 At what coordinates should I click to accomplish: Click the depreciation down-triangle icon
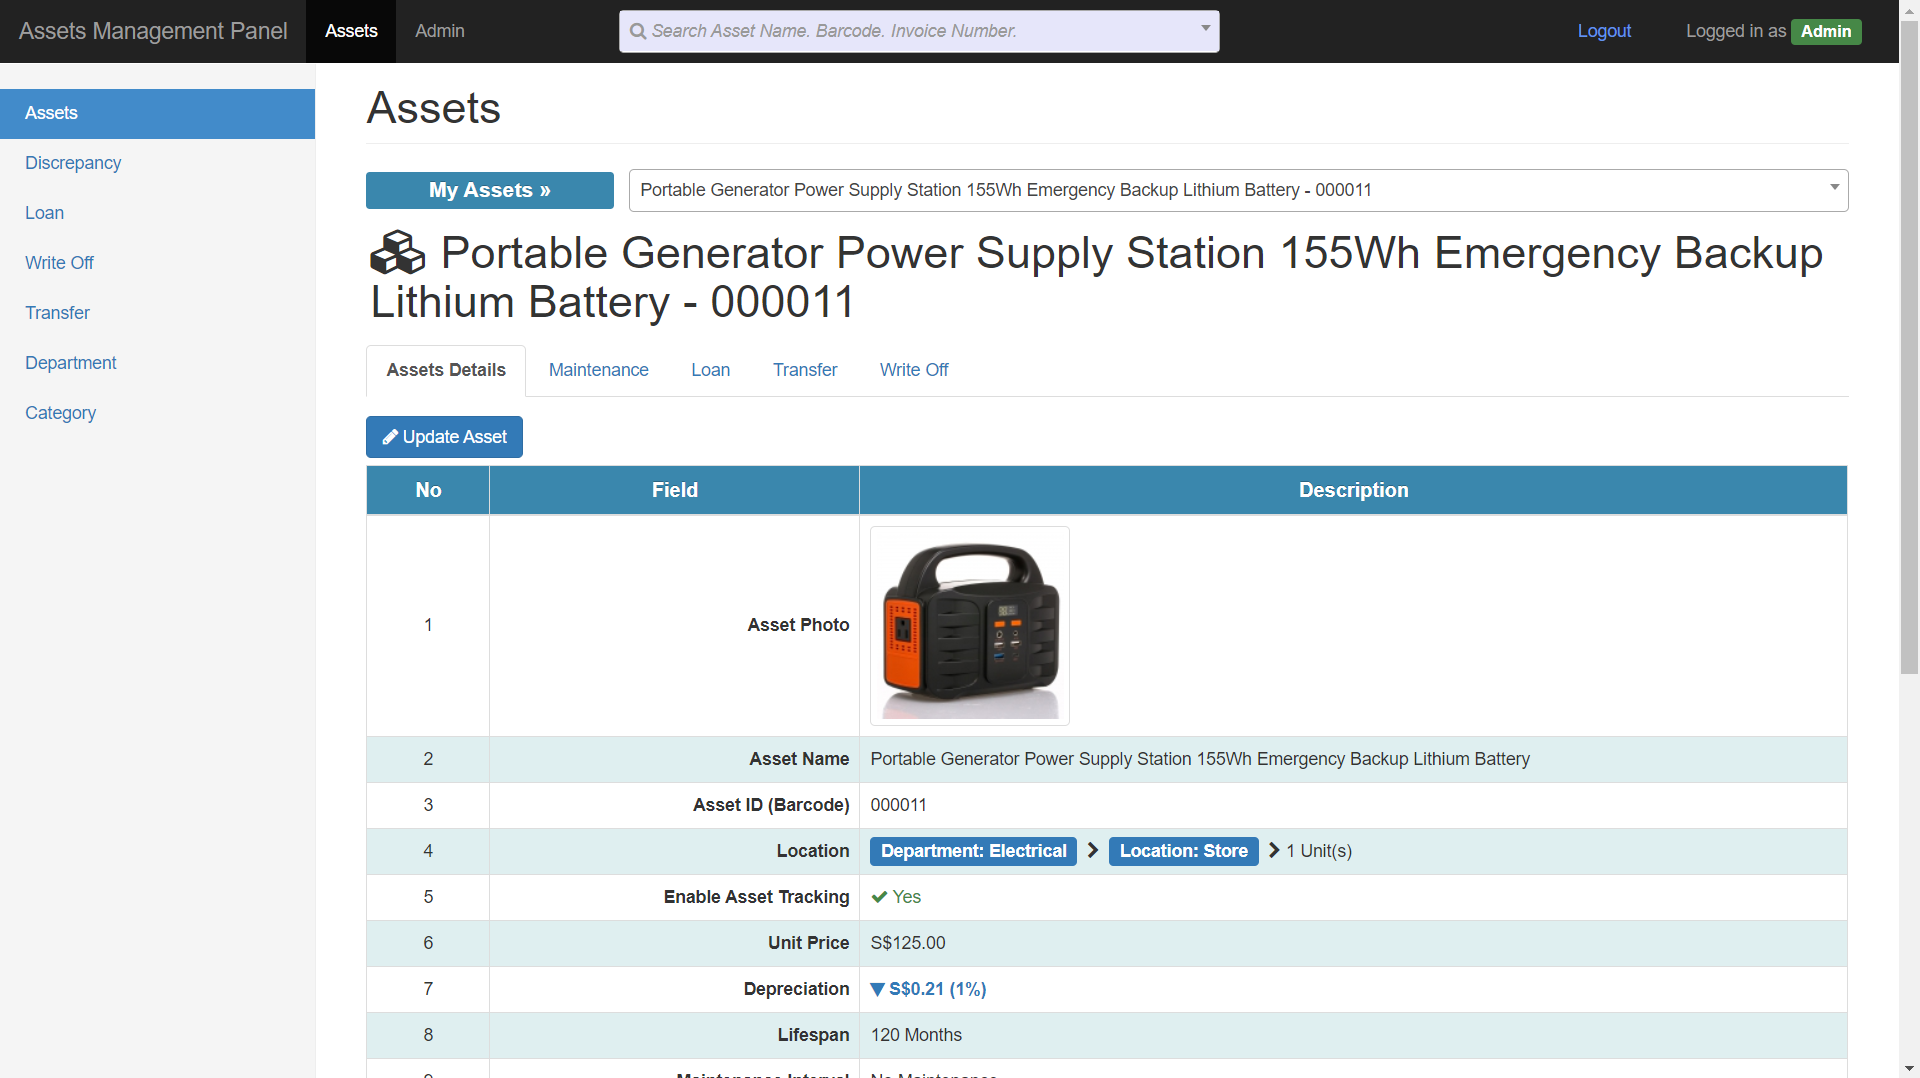click(x=877, y=989)
